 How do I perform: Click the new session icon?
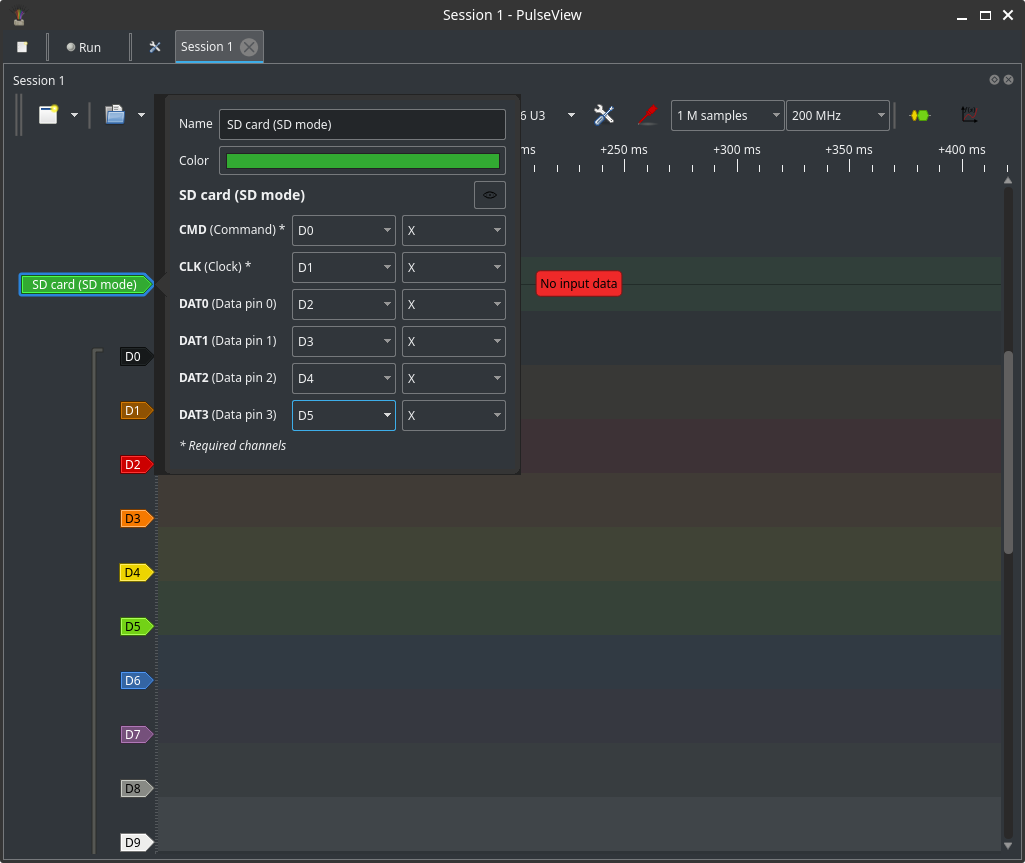point(49,115)
